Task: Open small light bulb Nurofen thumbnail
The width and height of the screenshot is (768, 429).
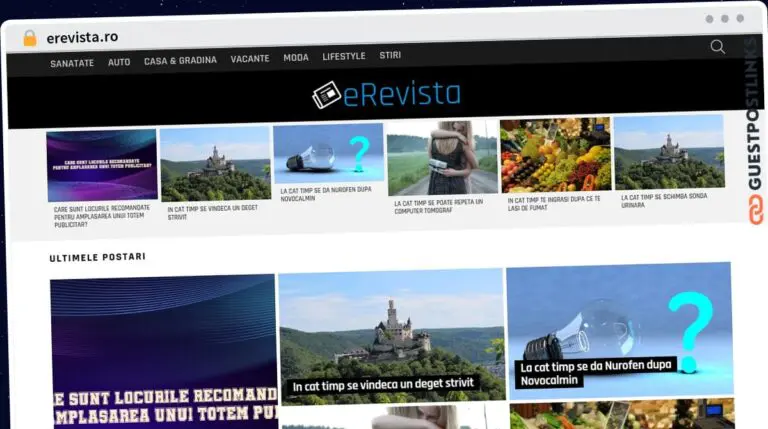Action: (x=329, y=153)
